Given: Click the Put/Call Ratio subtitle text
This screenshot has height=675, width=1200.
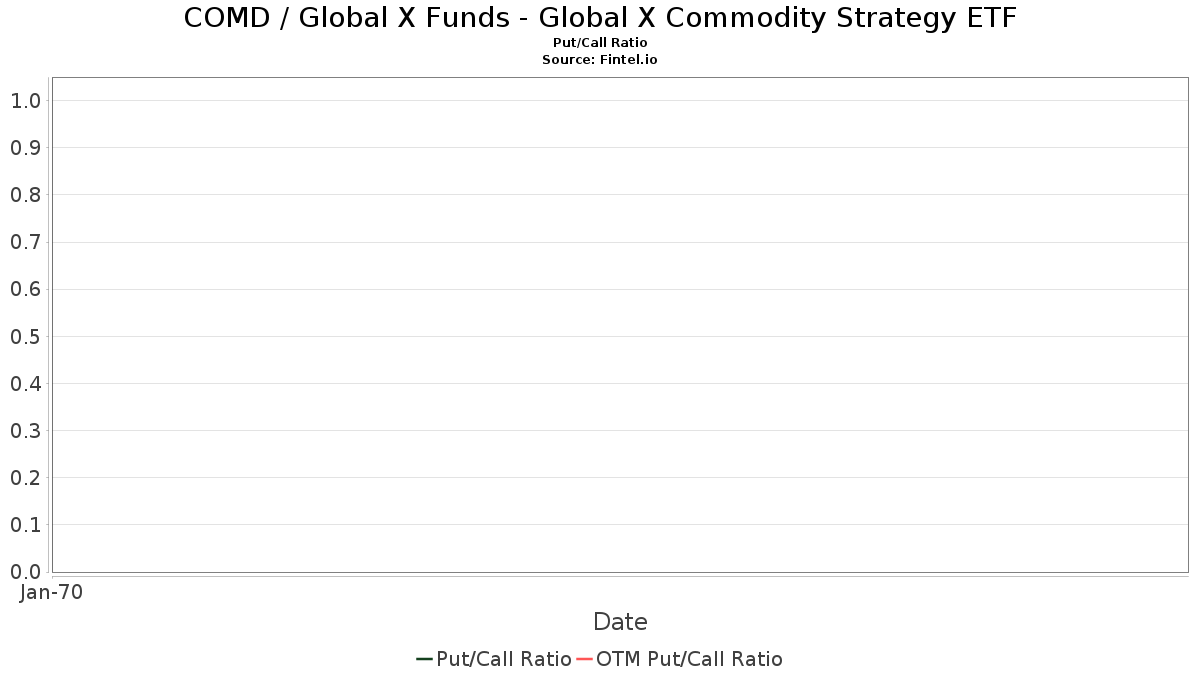Looking at the screenshot, I should click(600, 43).
